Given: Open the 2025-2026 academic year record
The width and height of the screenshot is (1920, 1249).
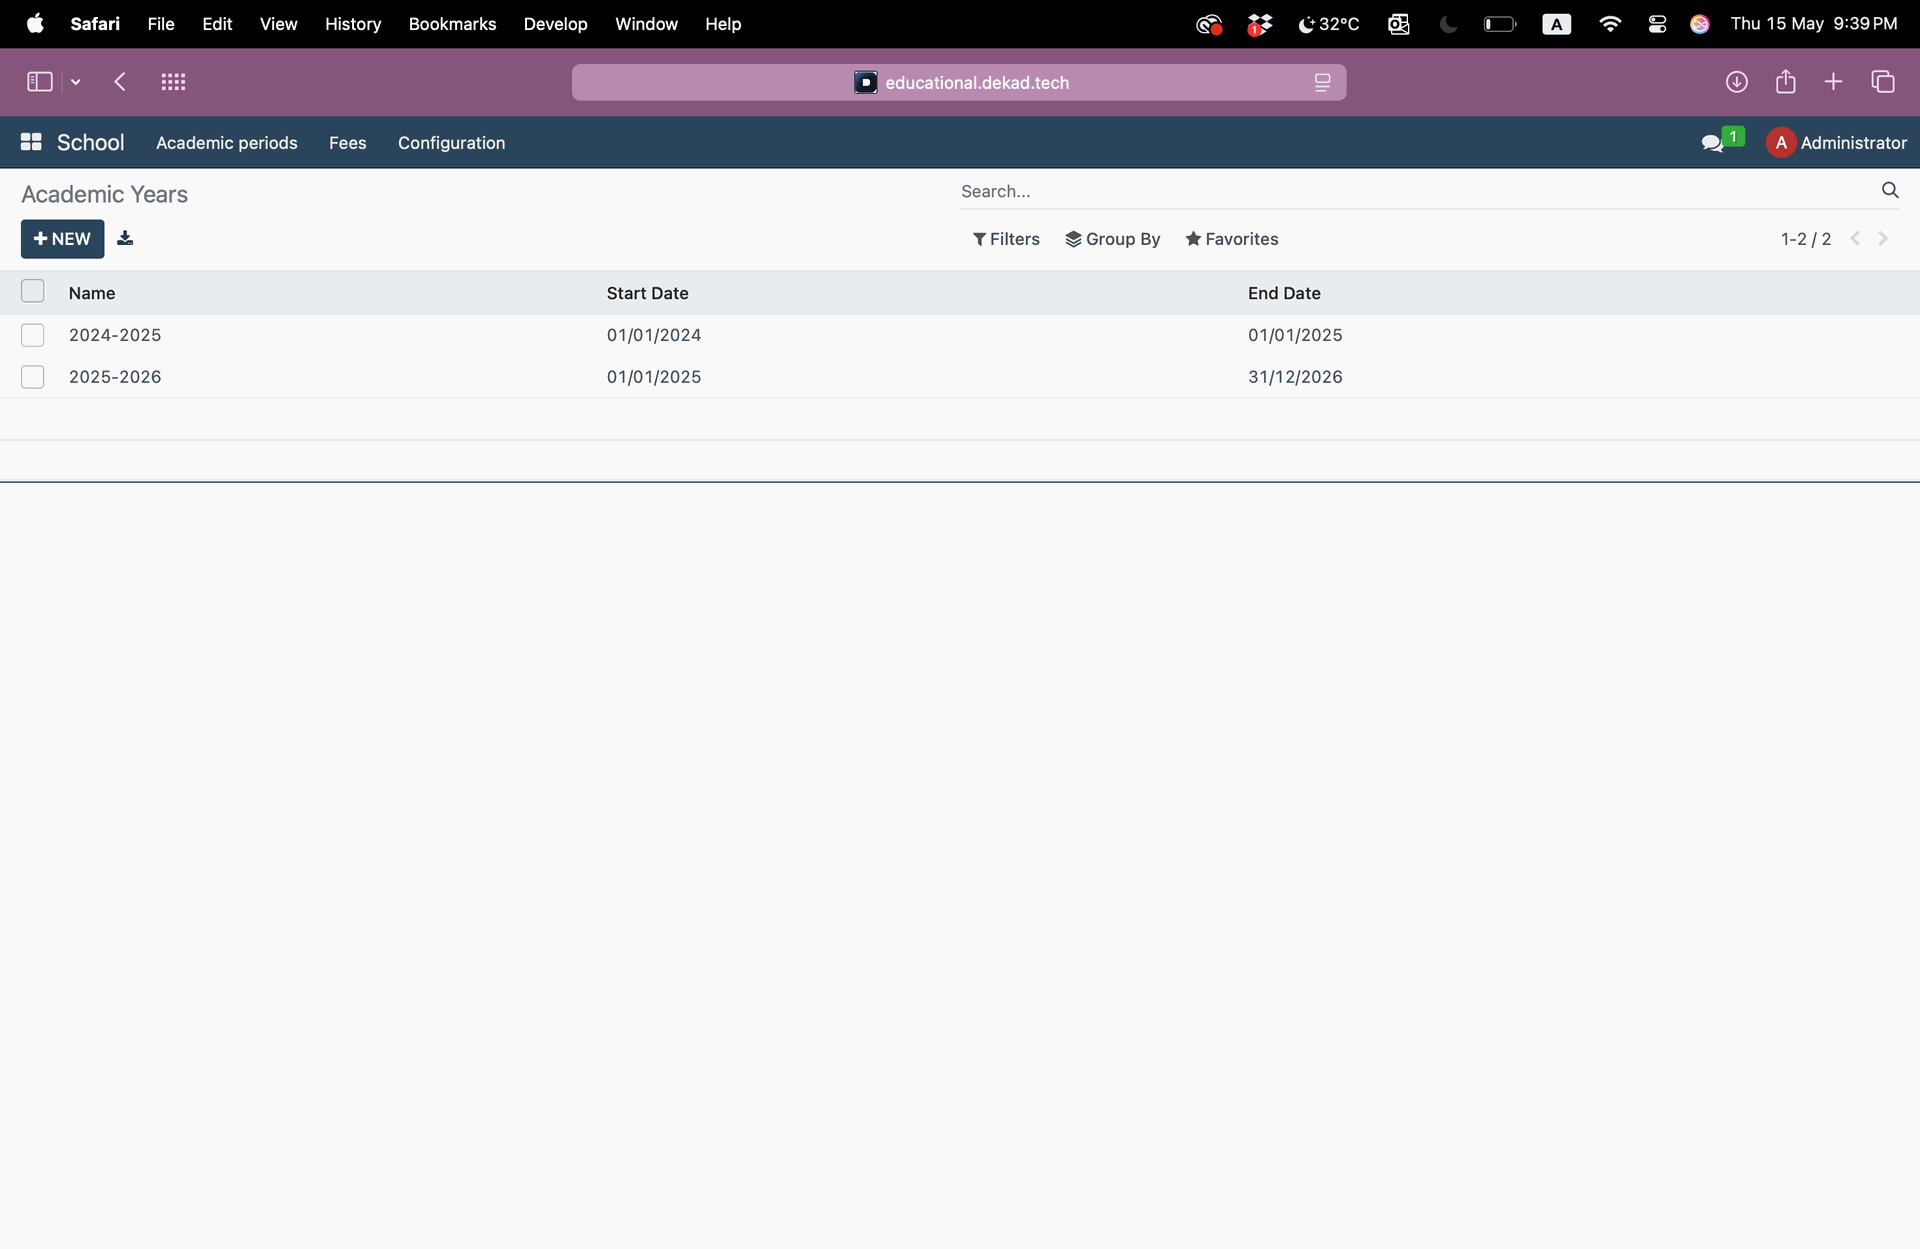Looking at the screenshot, I should tap(115, 377).
